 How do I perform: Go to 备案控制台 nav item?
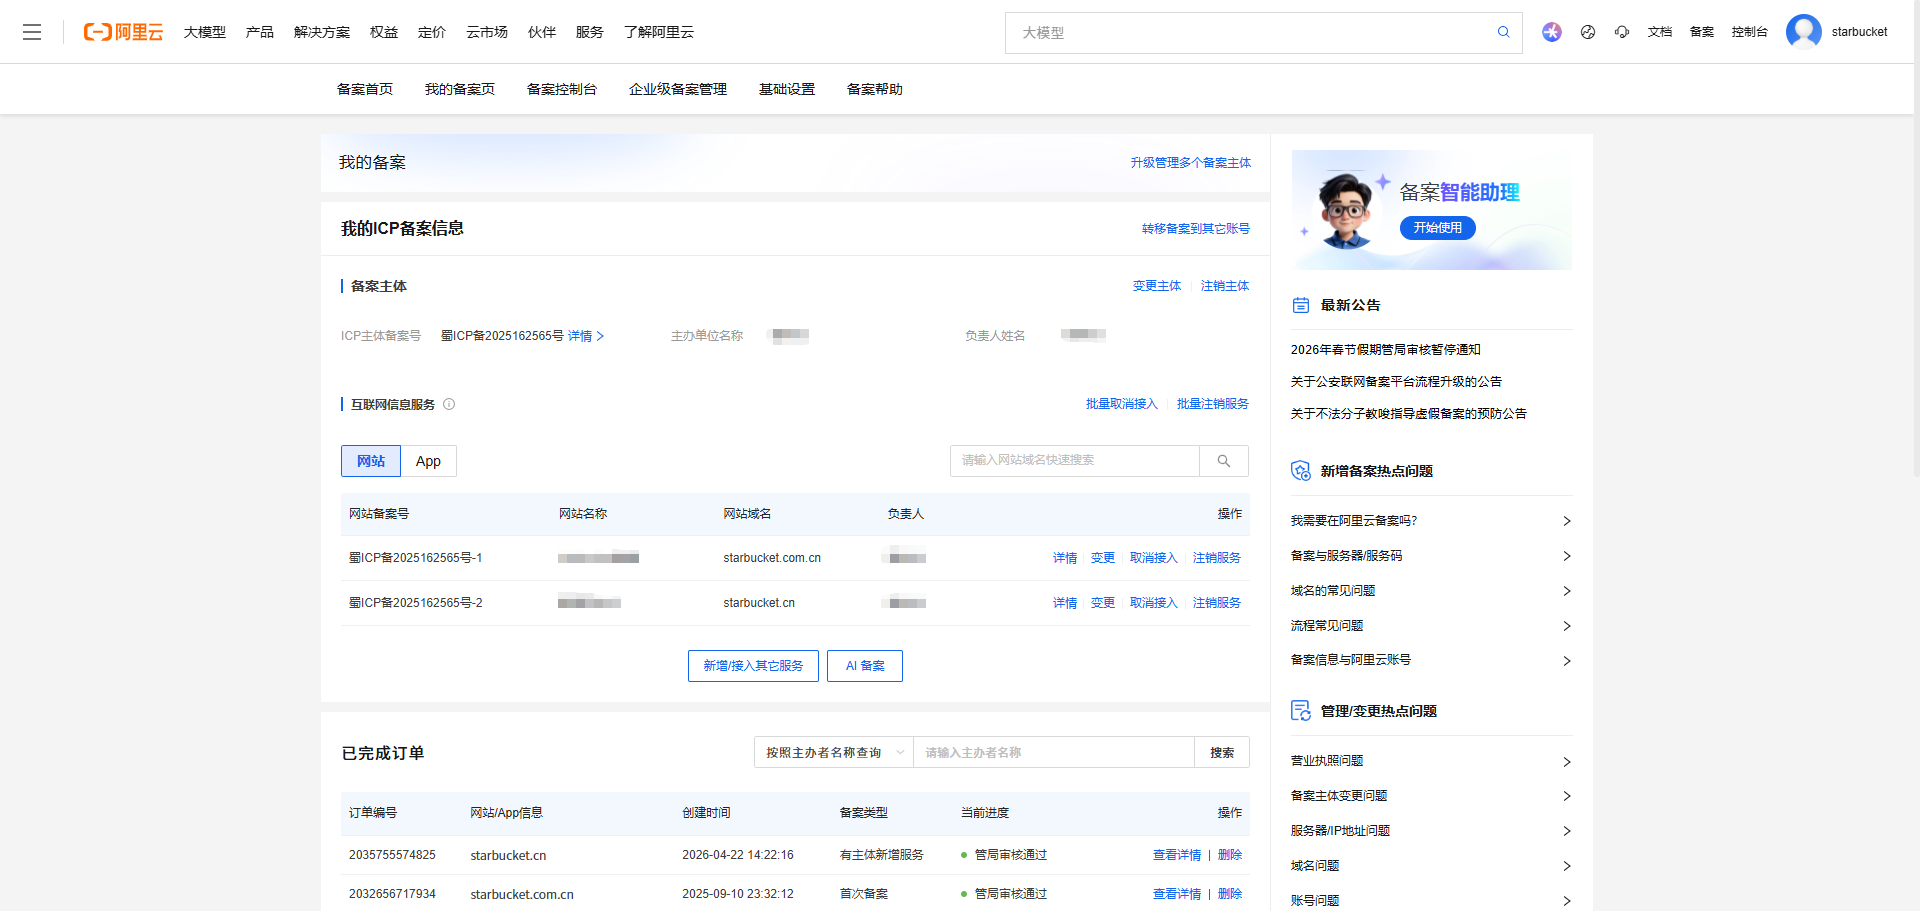(562, 89)
